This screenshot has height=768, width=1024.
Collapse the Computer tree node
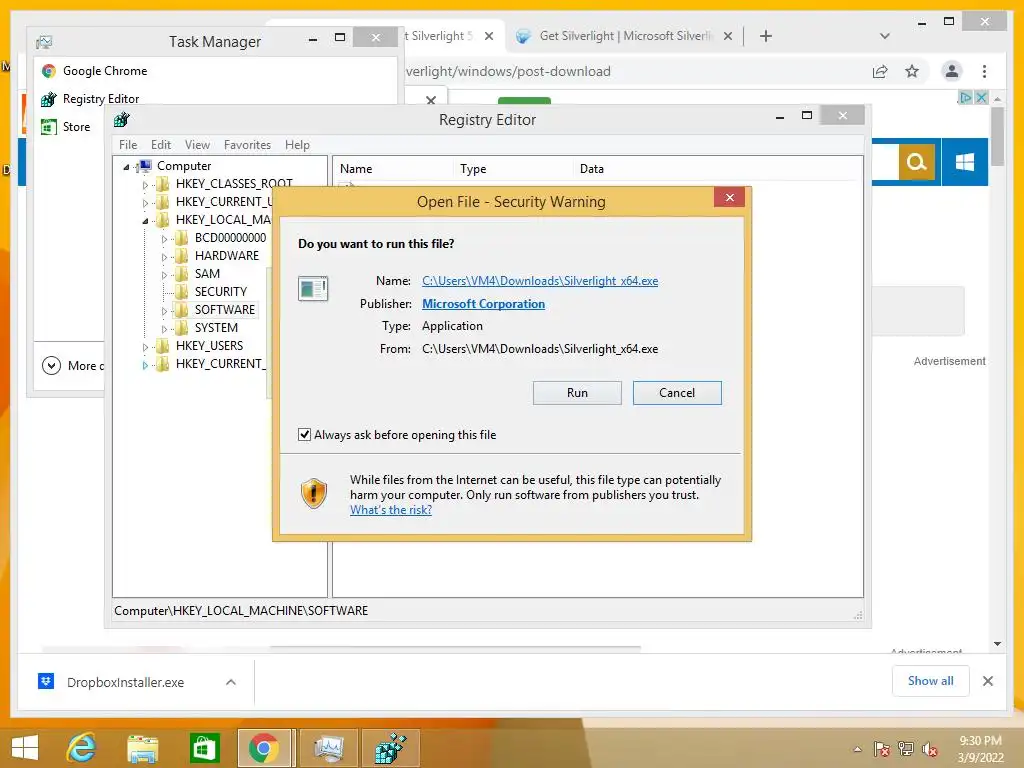(127, 167)
